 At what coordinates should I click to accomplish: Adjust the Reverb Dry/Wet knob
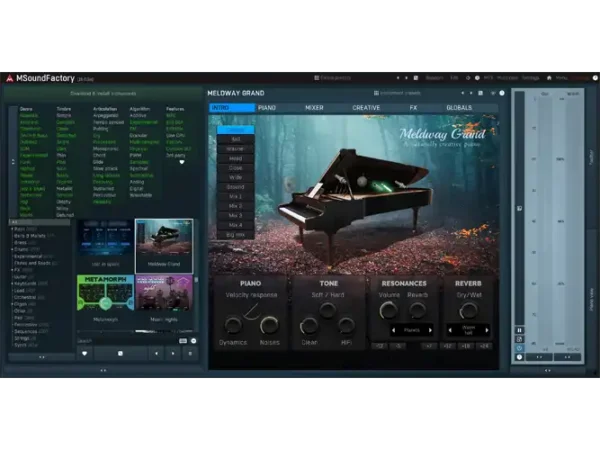point(468,311)
